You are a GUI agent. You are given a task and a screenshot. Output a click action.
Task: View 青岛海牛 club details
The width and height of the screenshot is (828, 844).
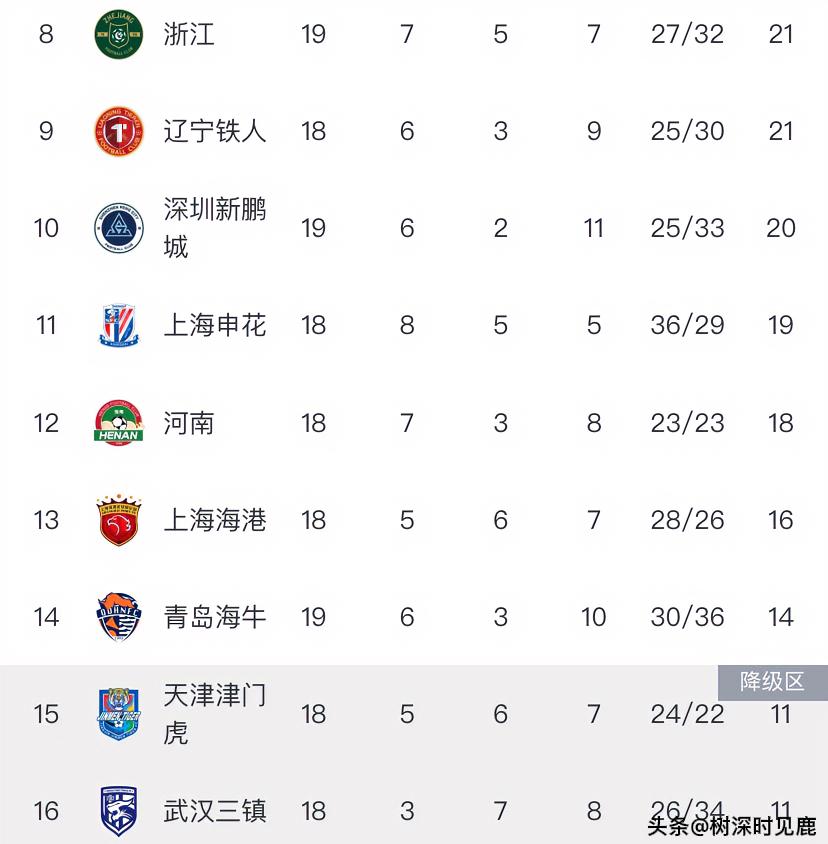[x=215, y=617]
